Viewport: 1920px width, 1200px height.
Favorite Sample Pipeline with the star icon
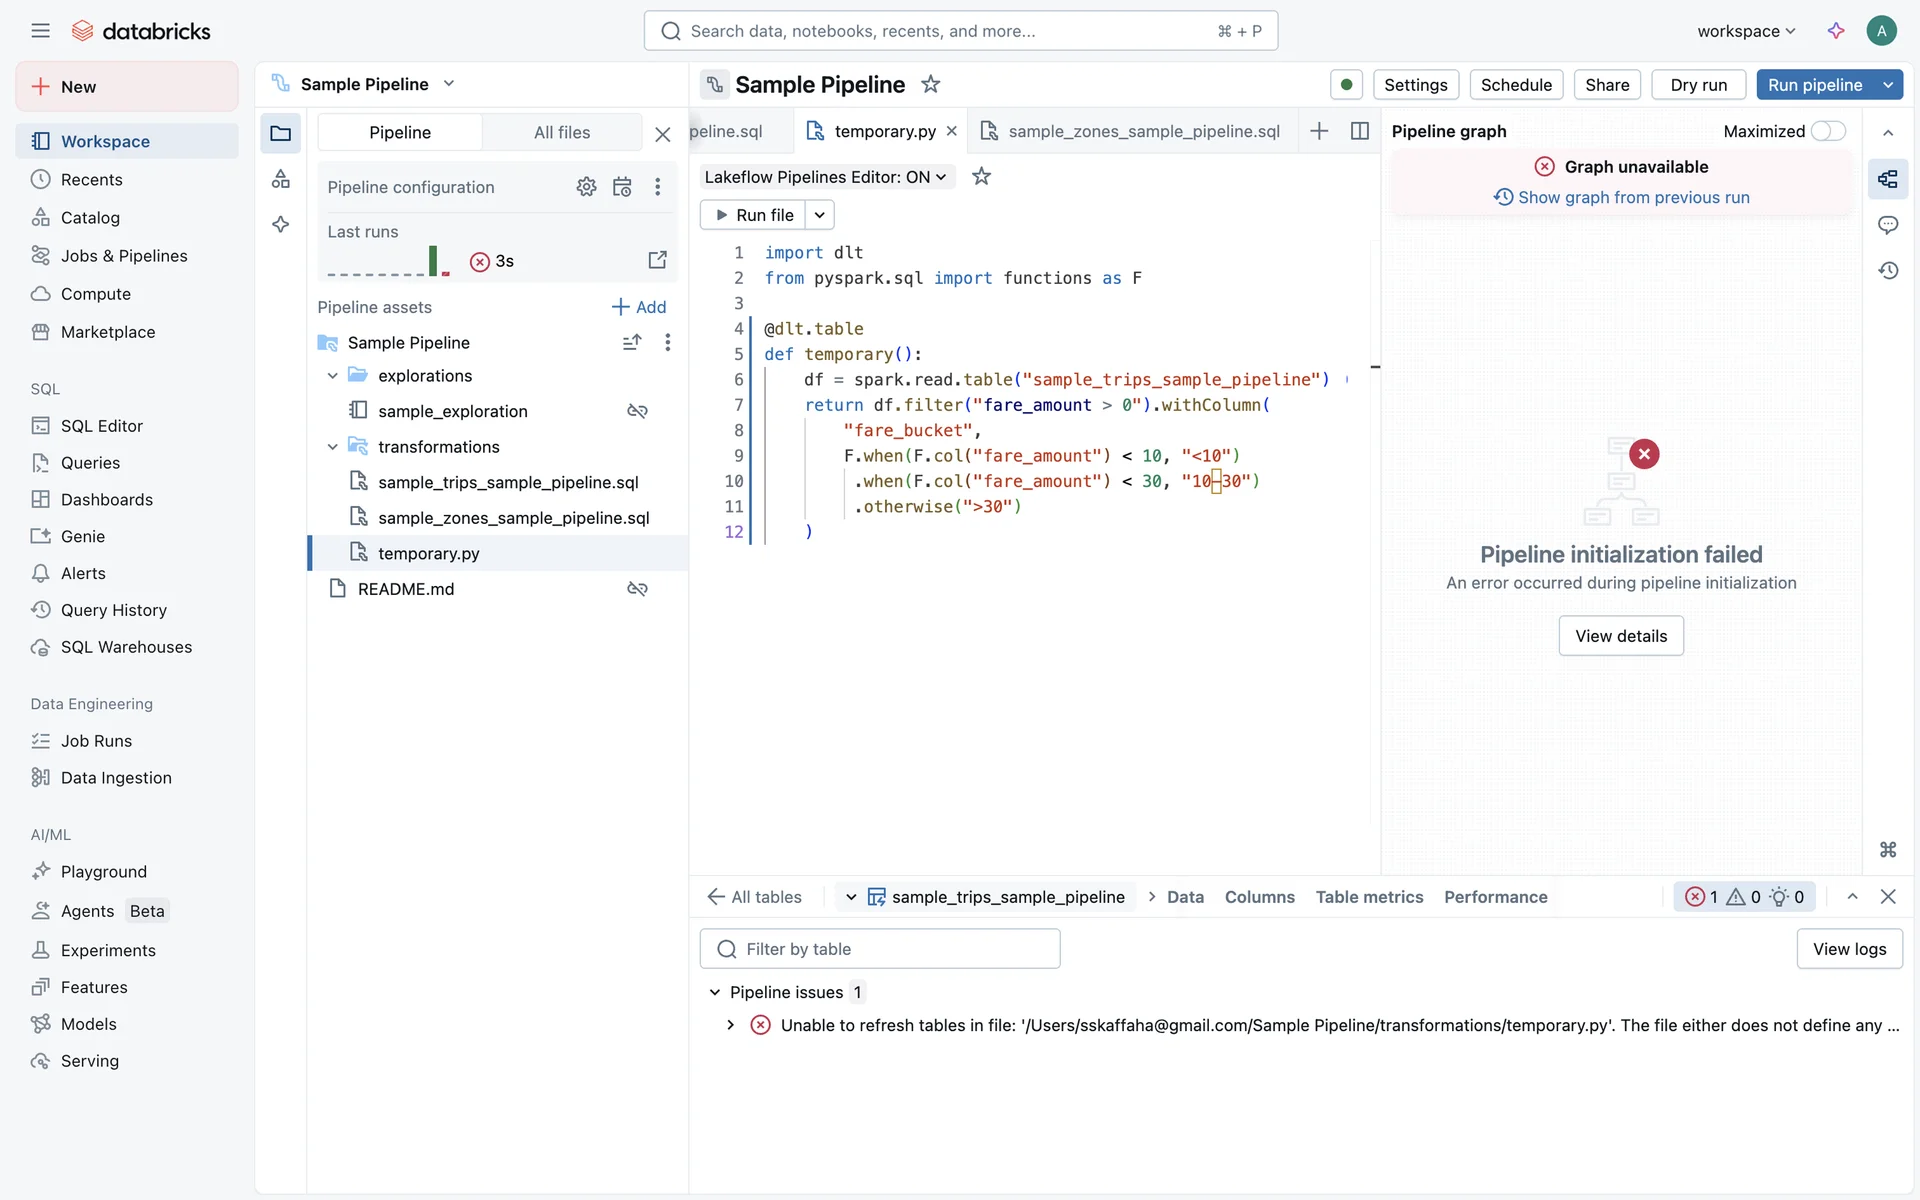point(930,85)
